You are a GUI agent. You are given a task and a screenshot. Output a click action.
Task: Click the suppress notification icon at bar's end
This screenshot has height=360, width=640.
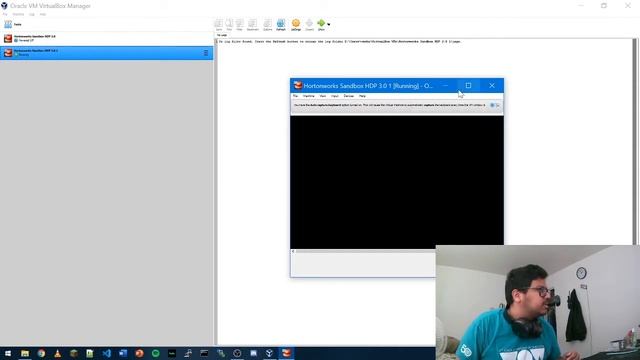tap(498, 105)
